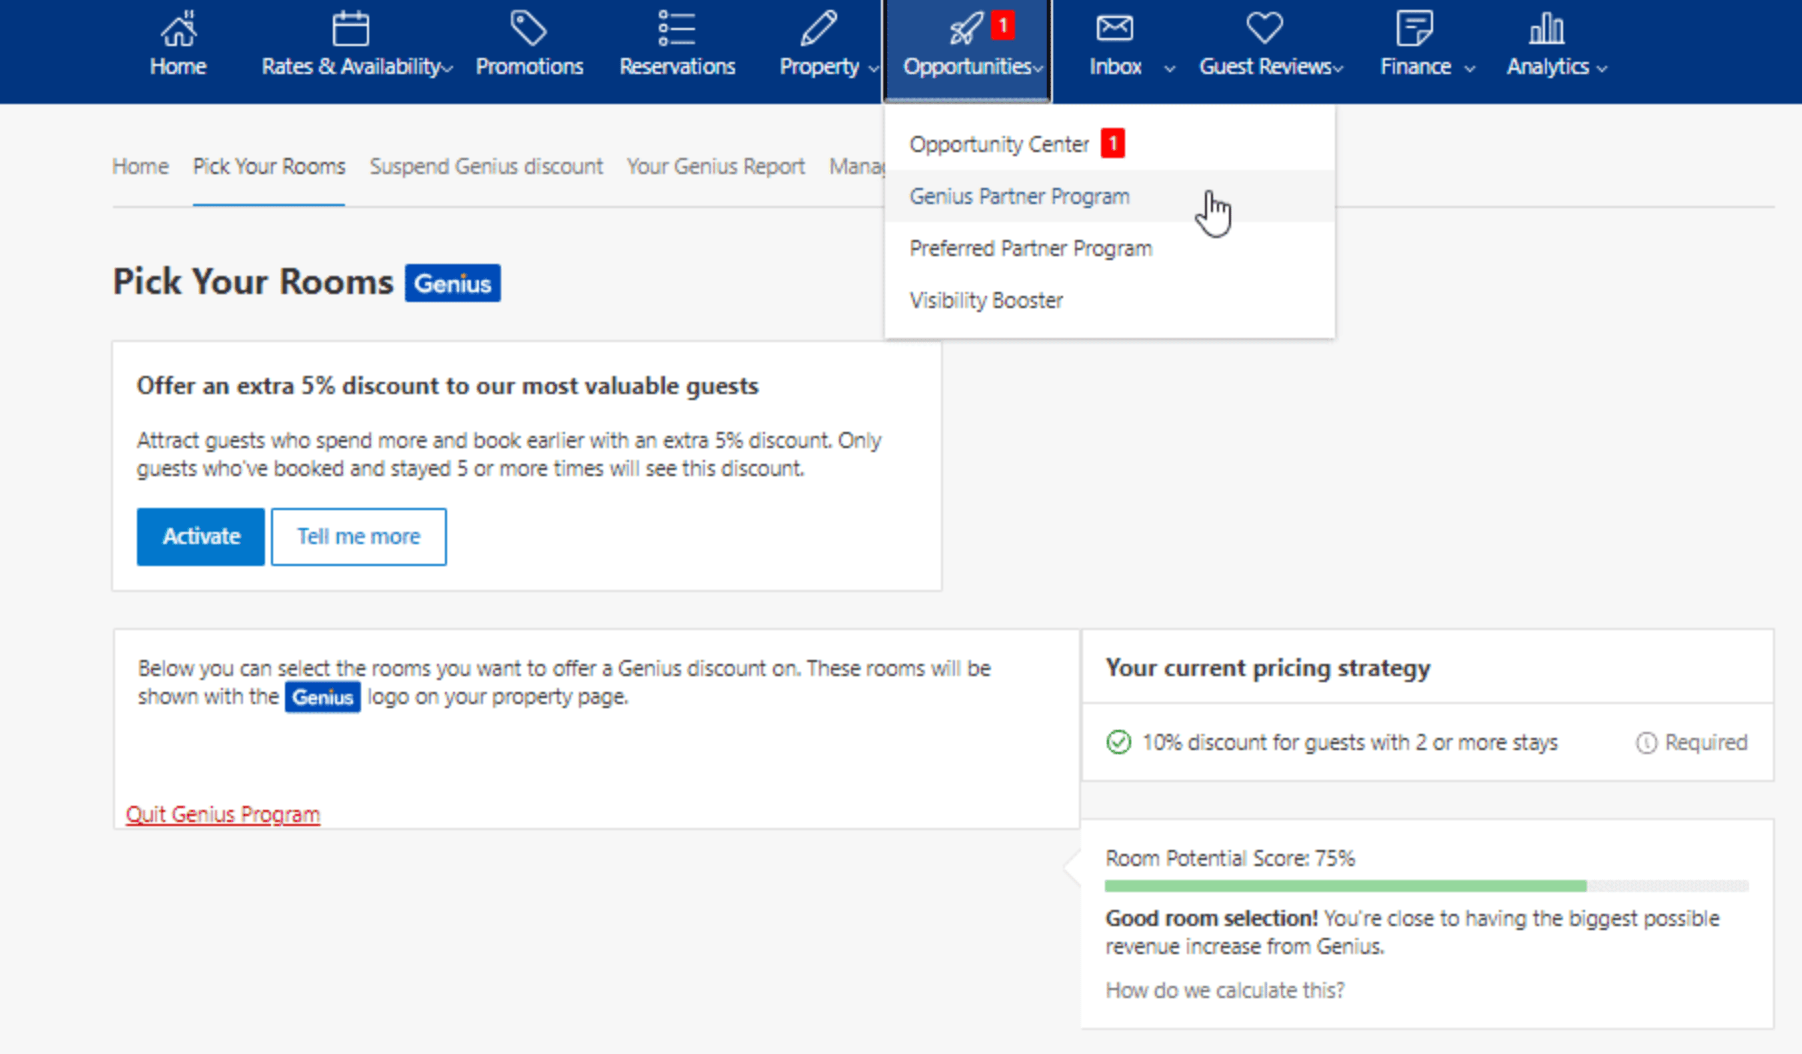Image resolution: width=1802 pixels, height=1054 pixels.
Task: Open the Inbox envelope icon
Action: pyautogui.click(x=1114, y=26)
